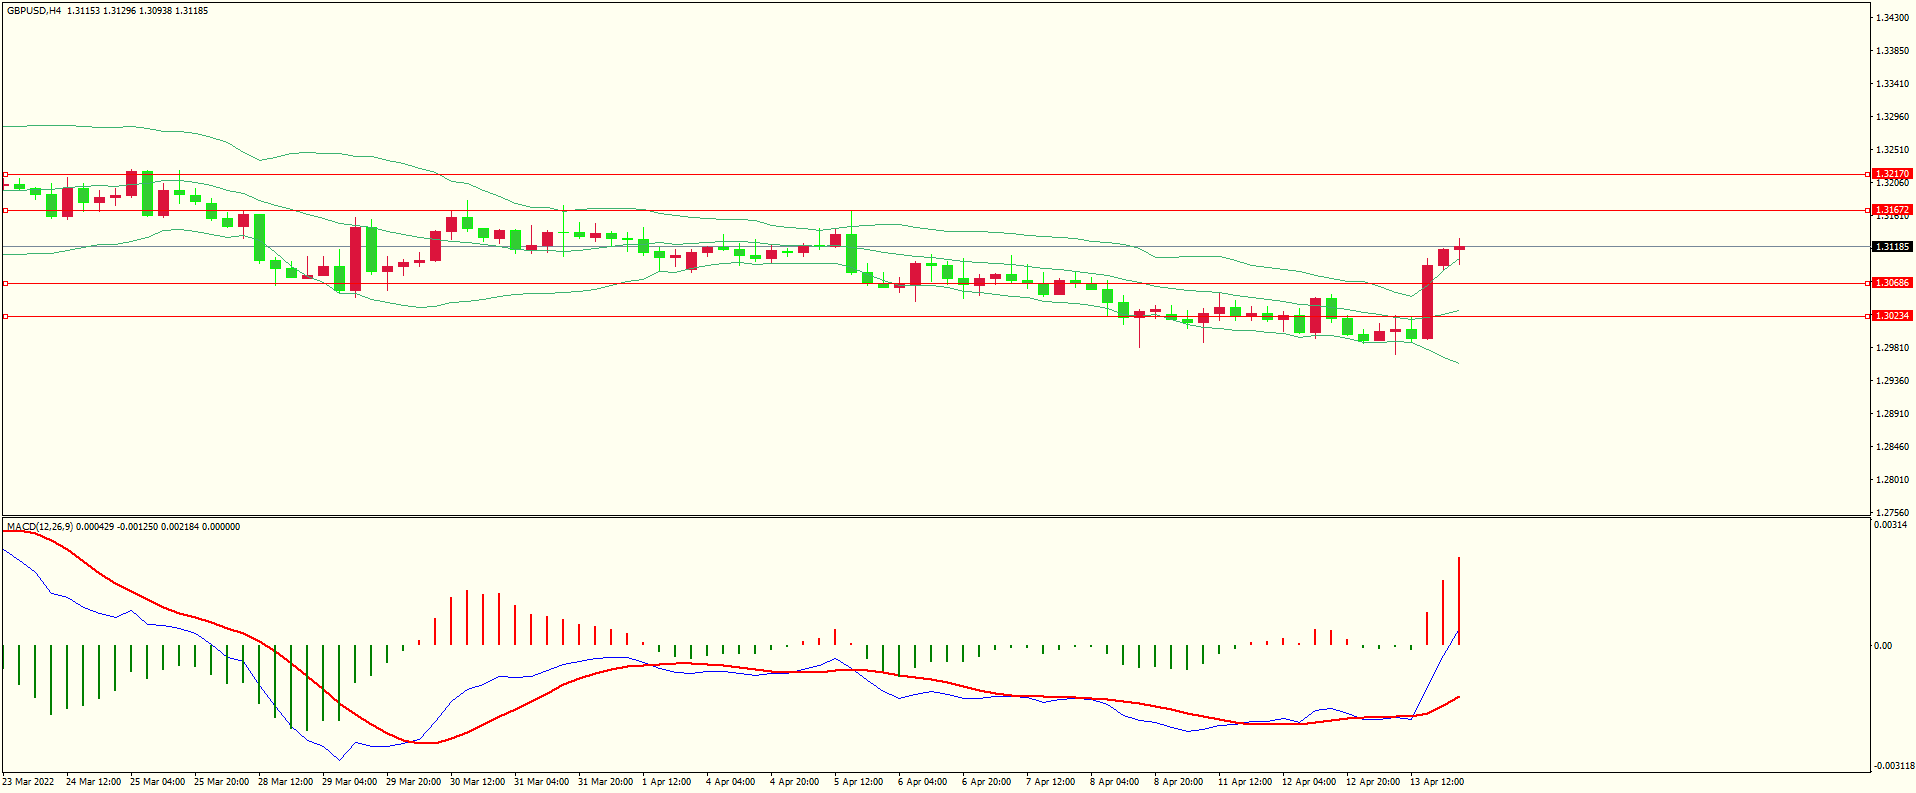The image size is (1916, 793).
Task: Select the red 1.30234 price level tag
Action: [1892, 316]
